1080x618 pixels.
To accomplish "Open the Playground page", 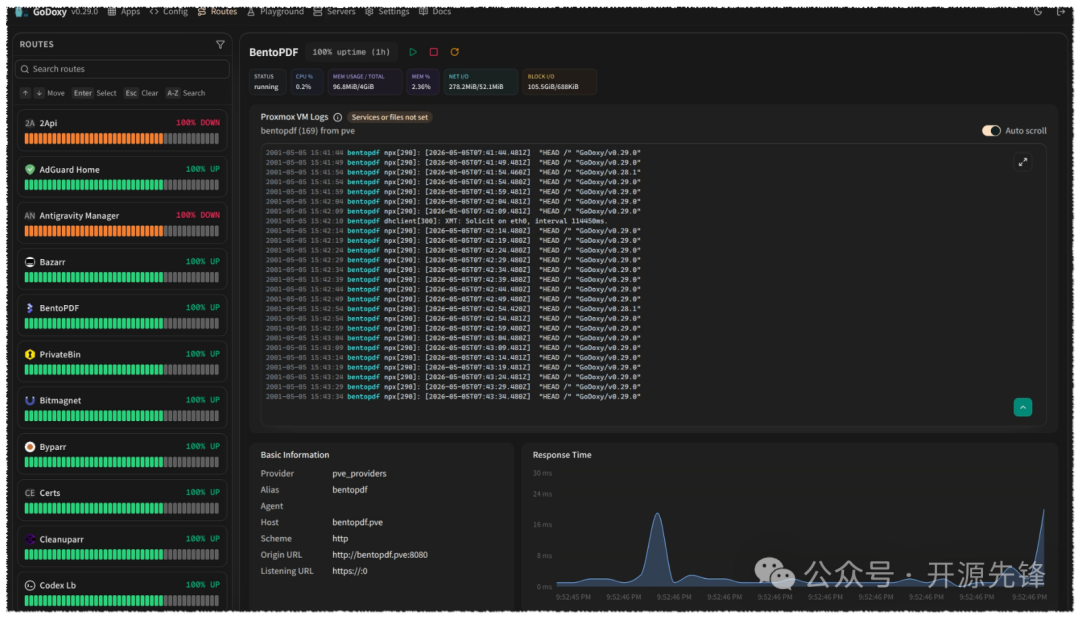I will [275, 11].
